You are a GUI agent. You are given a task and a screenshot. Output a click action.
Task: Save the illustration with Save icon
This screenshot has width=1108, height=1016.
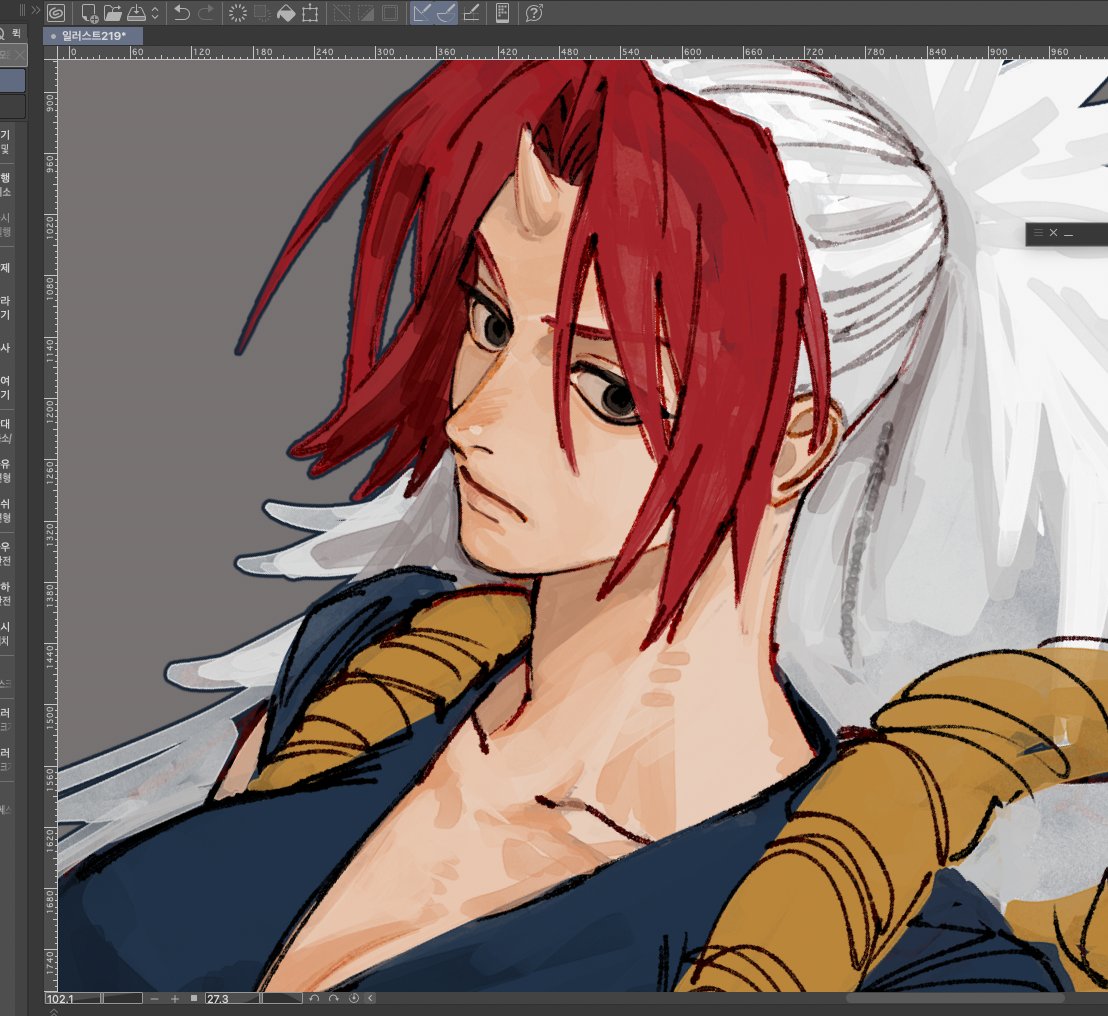tap(136, 13)
